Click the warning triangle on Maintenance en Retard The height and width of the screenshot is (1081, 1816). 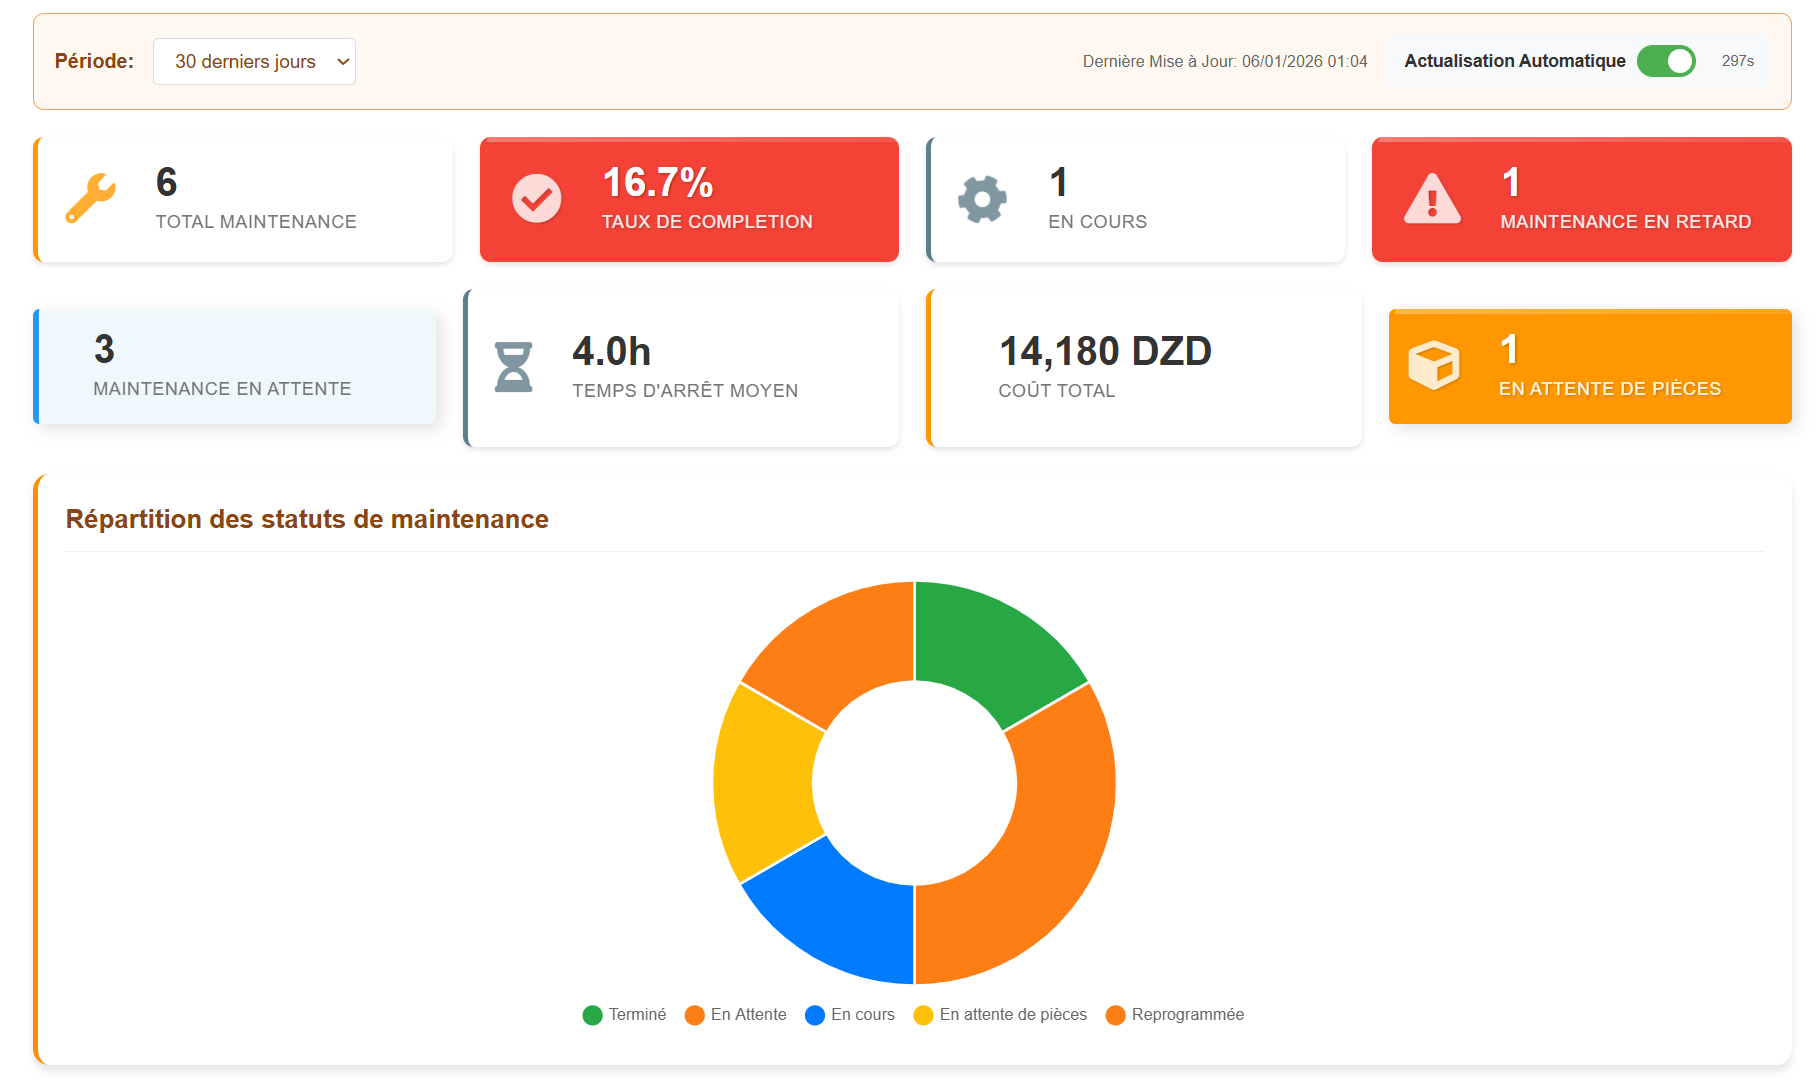coord(1432,199)
